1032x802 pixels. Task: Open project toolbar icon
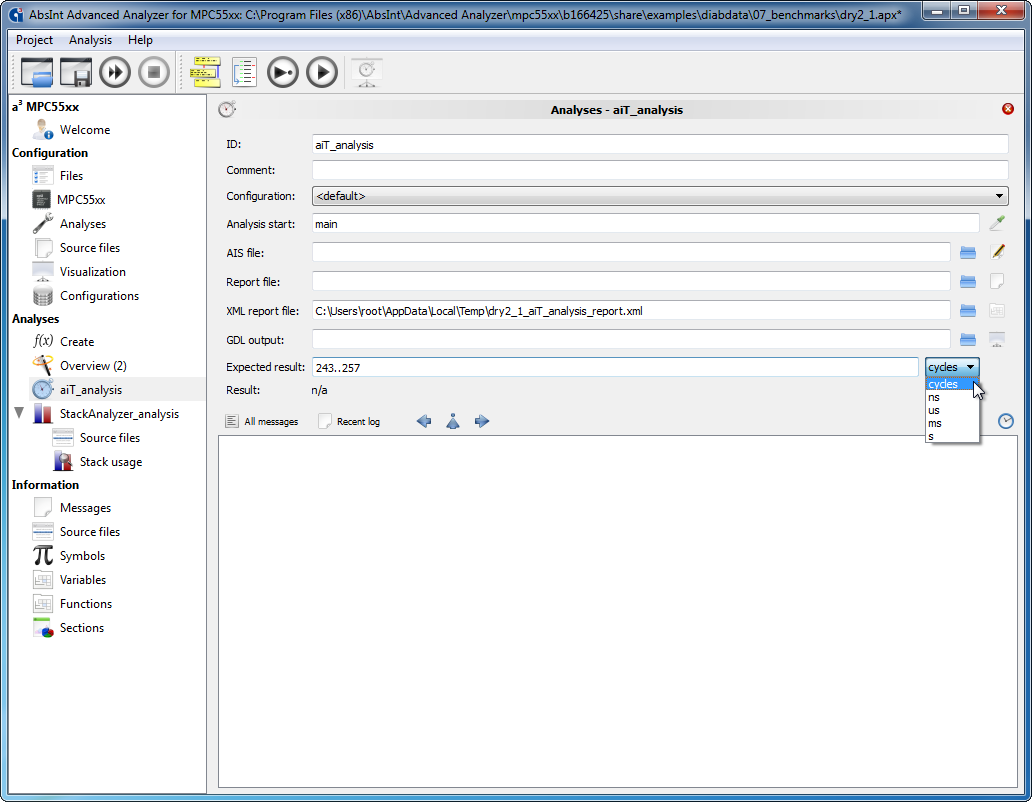(37, 72)
